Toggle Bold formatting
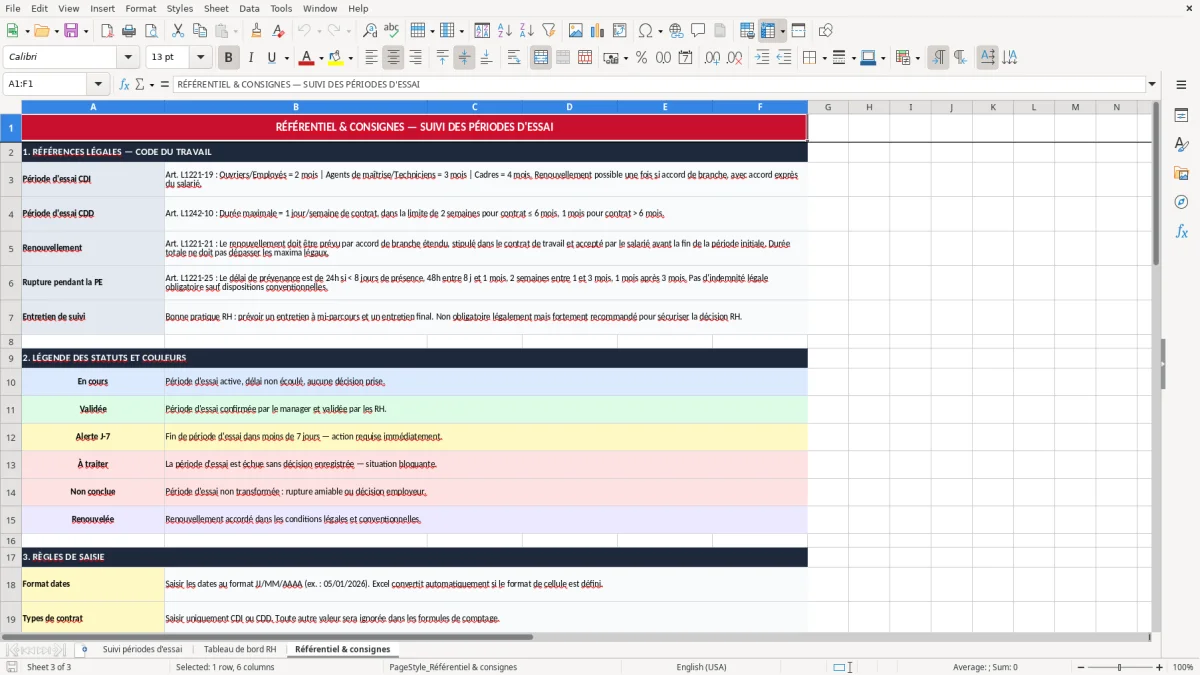The height and width of the screenshot is (675, 1200). (228, 58)
